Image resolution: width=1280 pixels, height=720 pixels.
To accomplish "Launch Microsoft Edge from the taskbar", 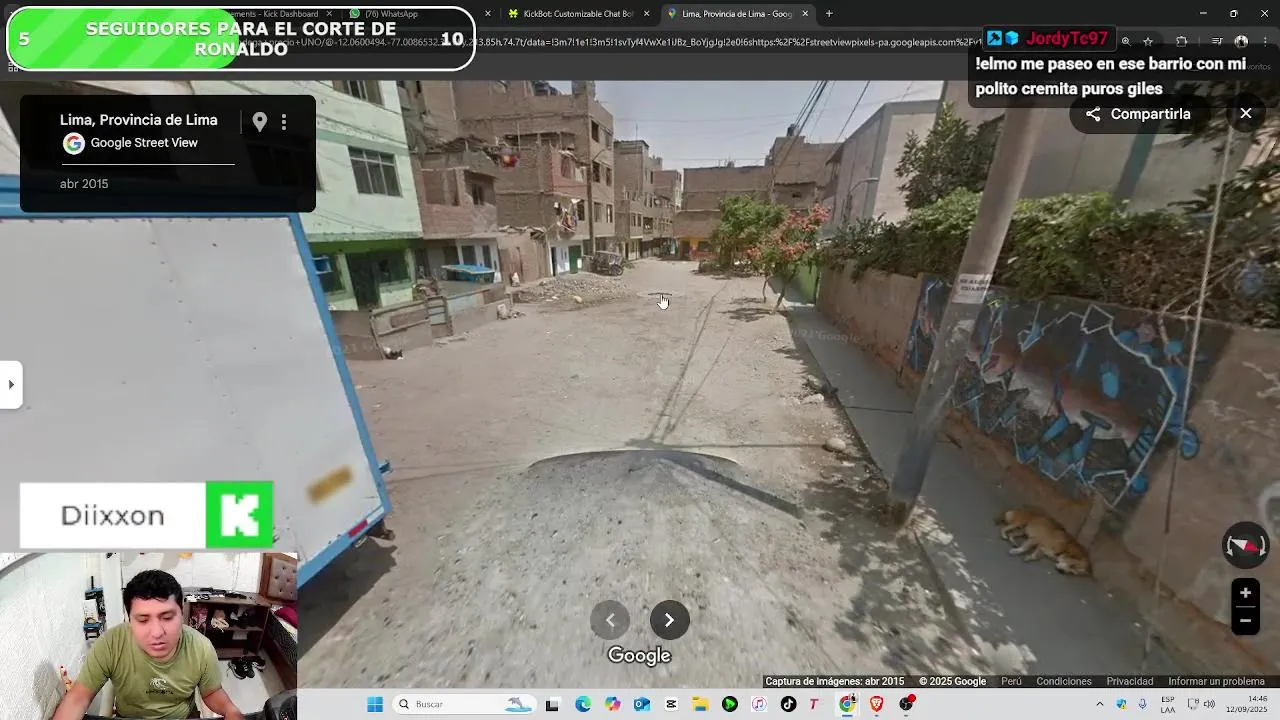I will pyautogui.click(x=583, y=705).
